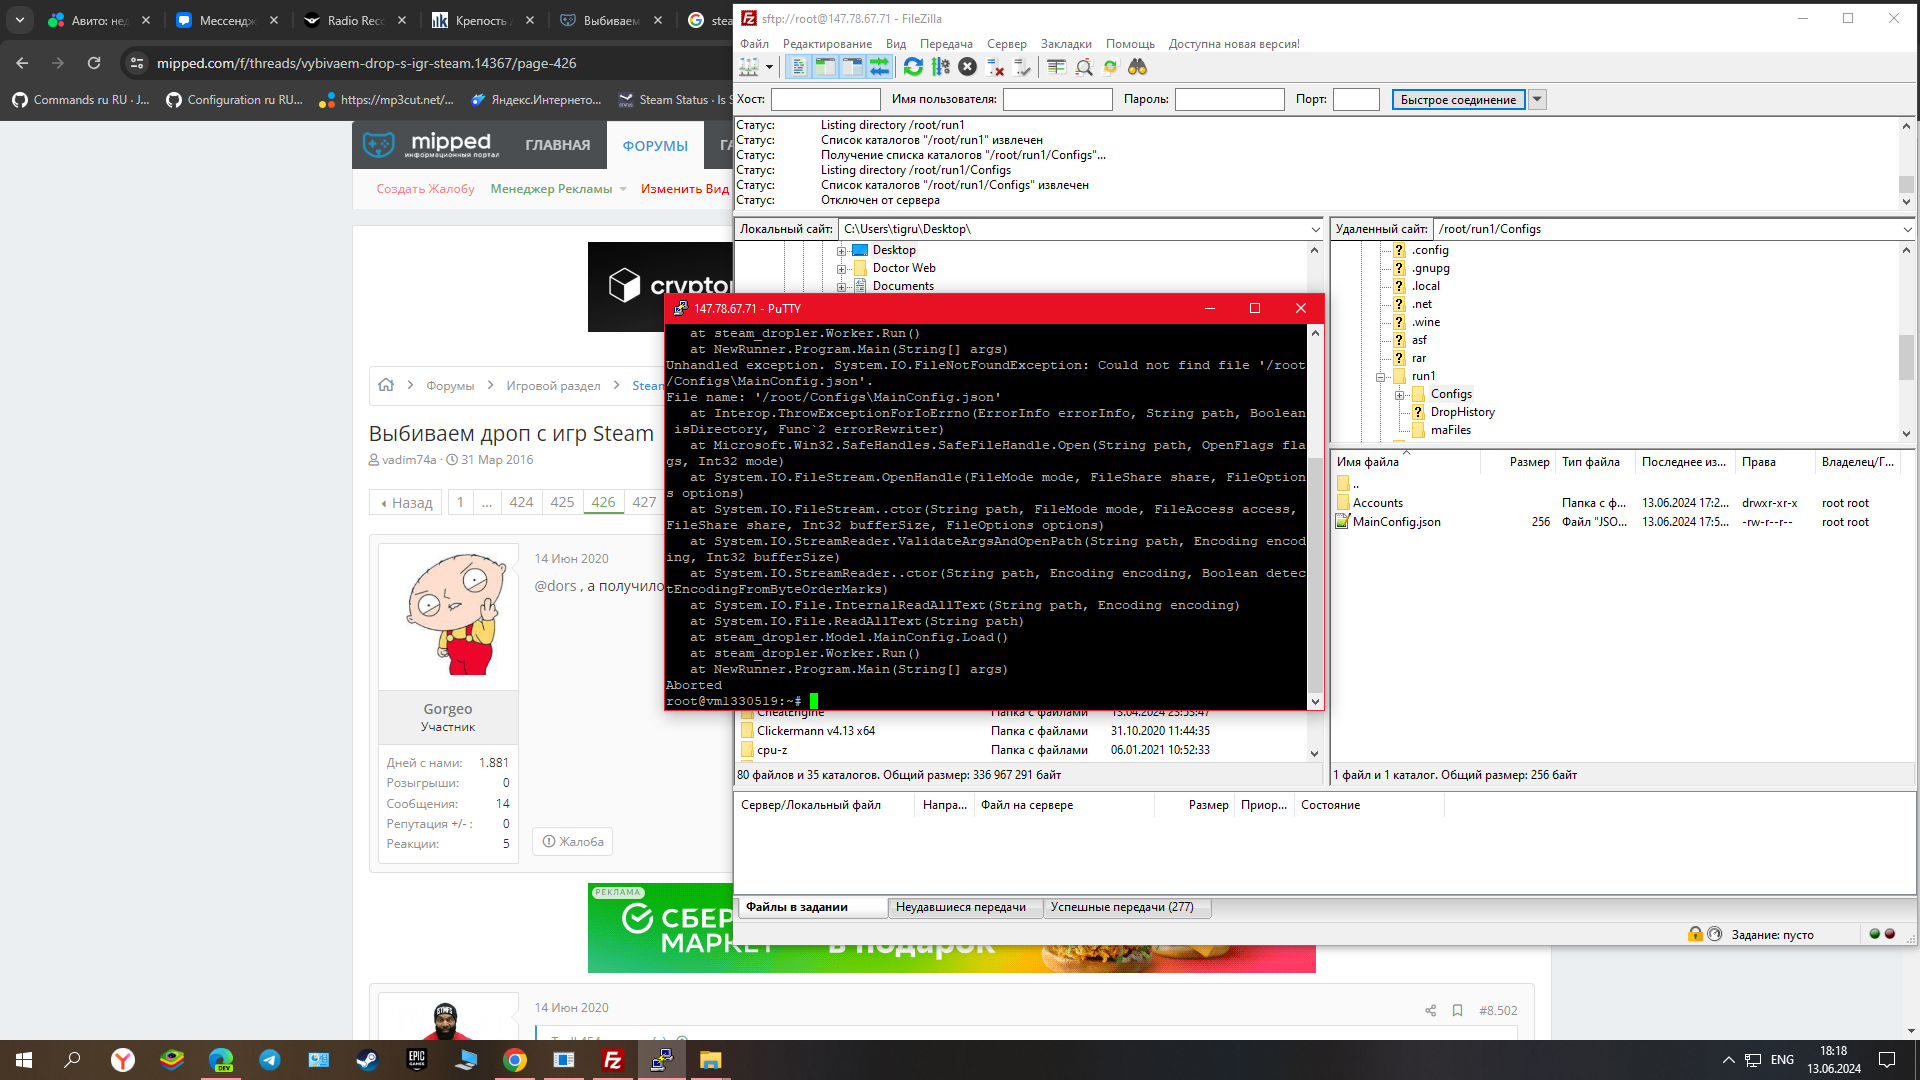Open the Сервер menu
This screenshot has height=1080, width=1920.
coord(1007,44)
